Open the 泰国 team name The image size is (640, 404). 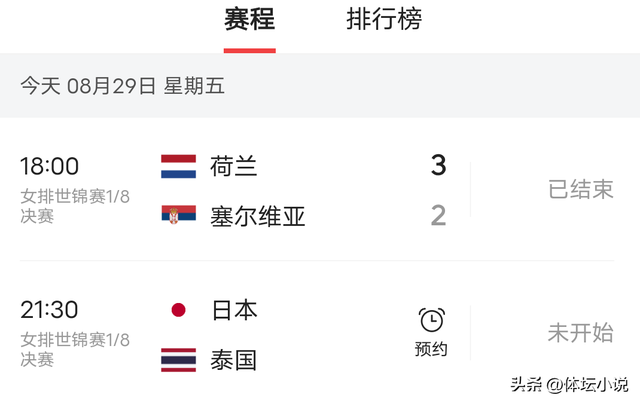click(233, 360)
